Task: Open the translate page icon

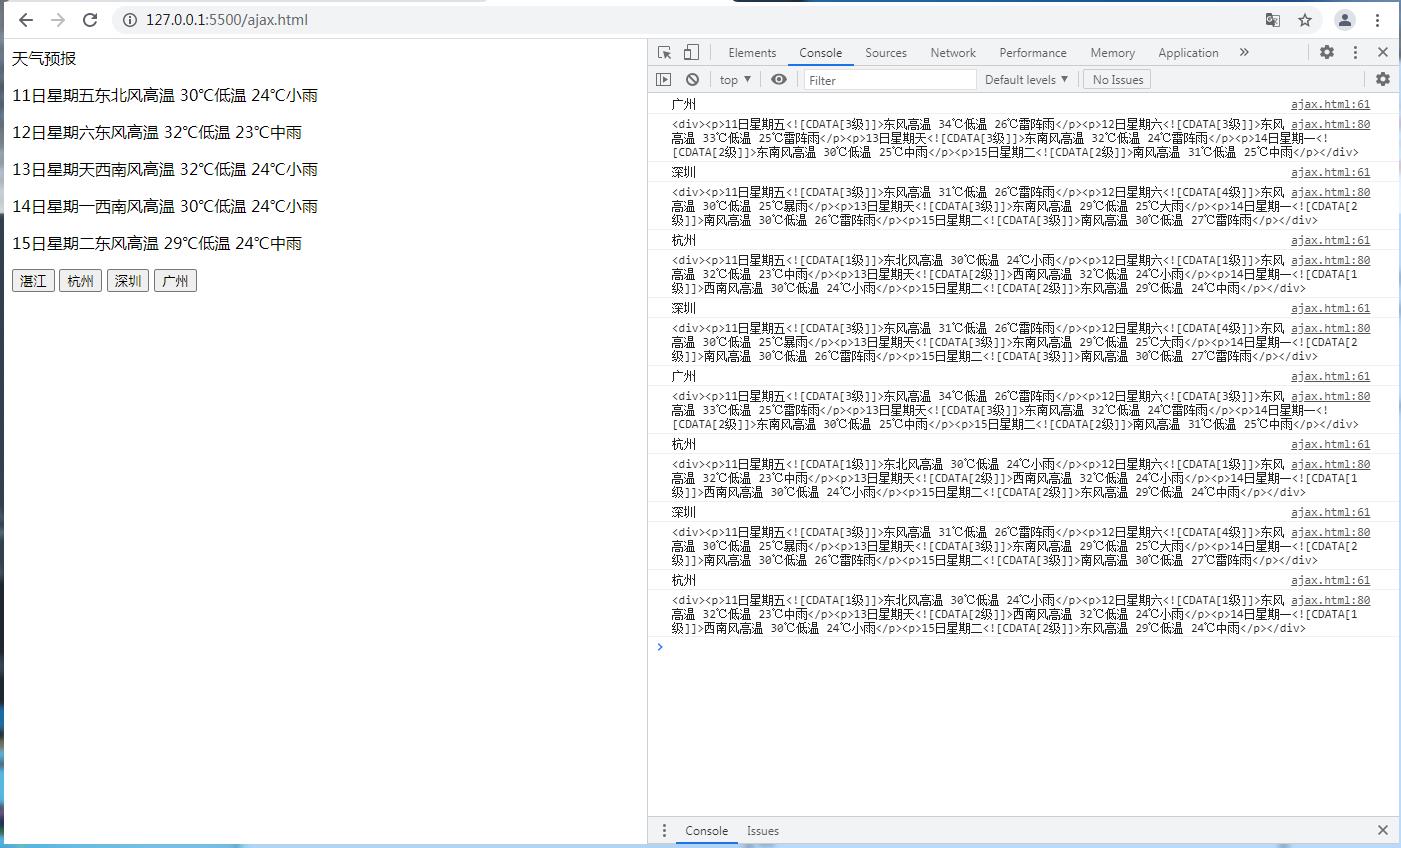Action: coord(1273,20)
